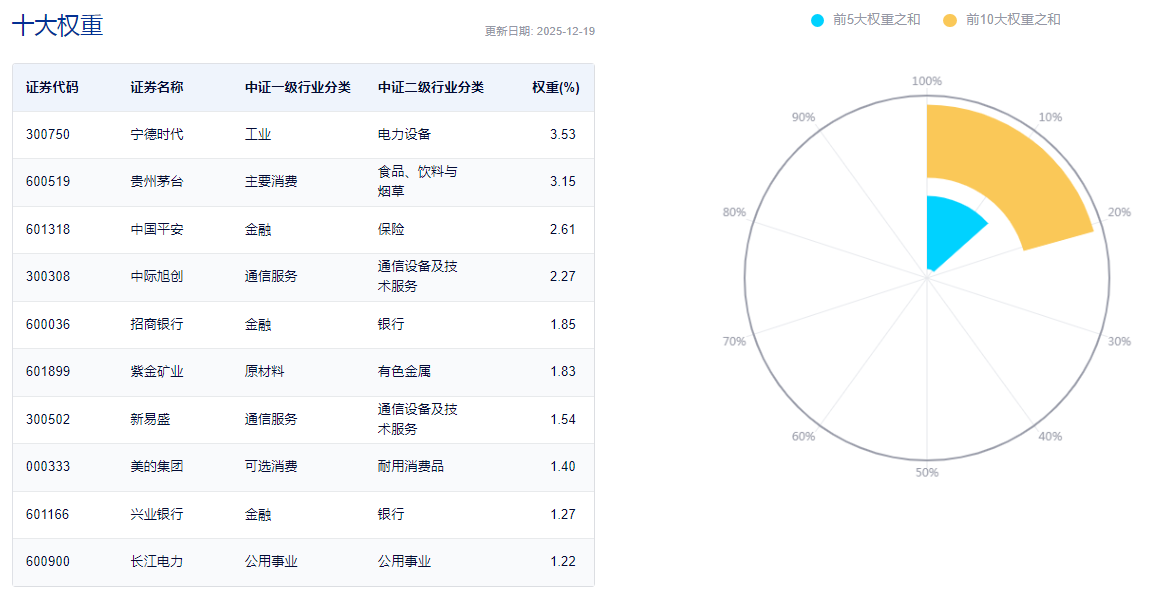Open stock code 300750

click(x=48, y=134)
